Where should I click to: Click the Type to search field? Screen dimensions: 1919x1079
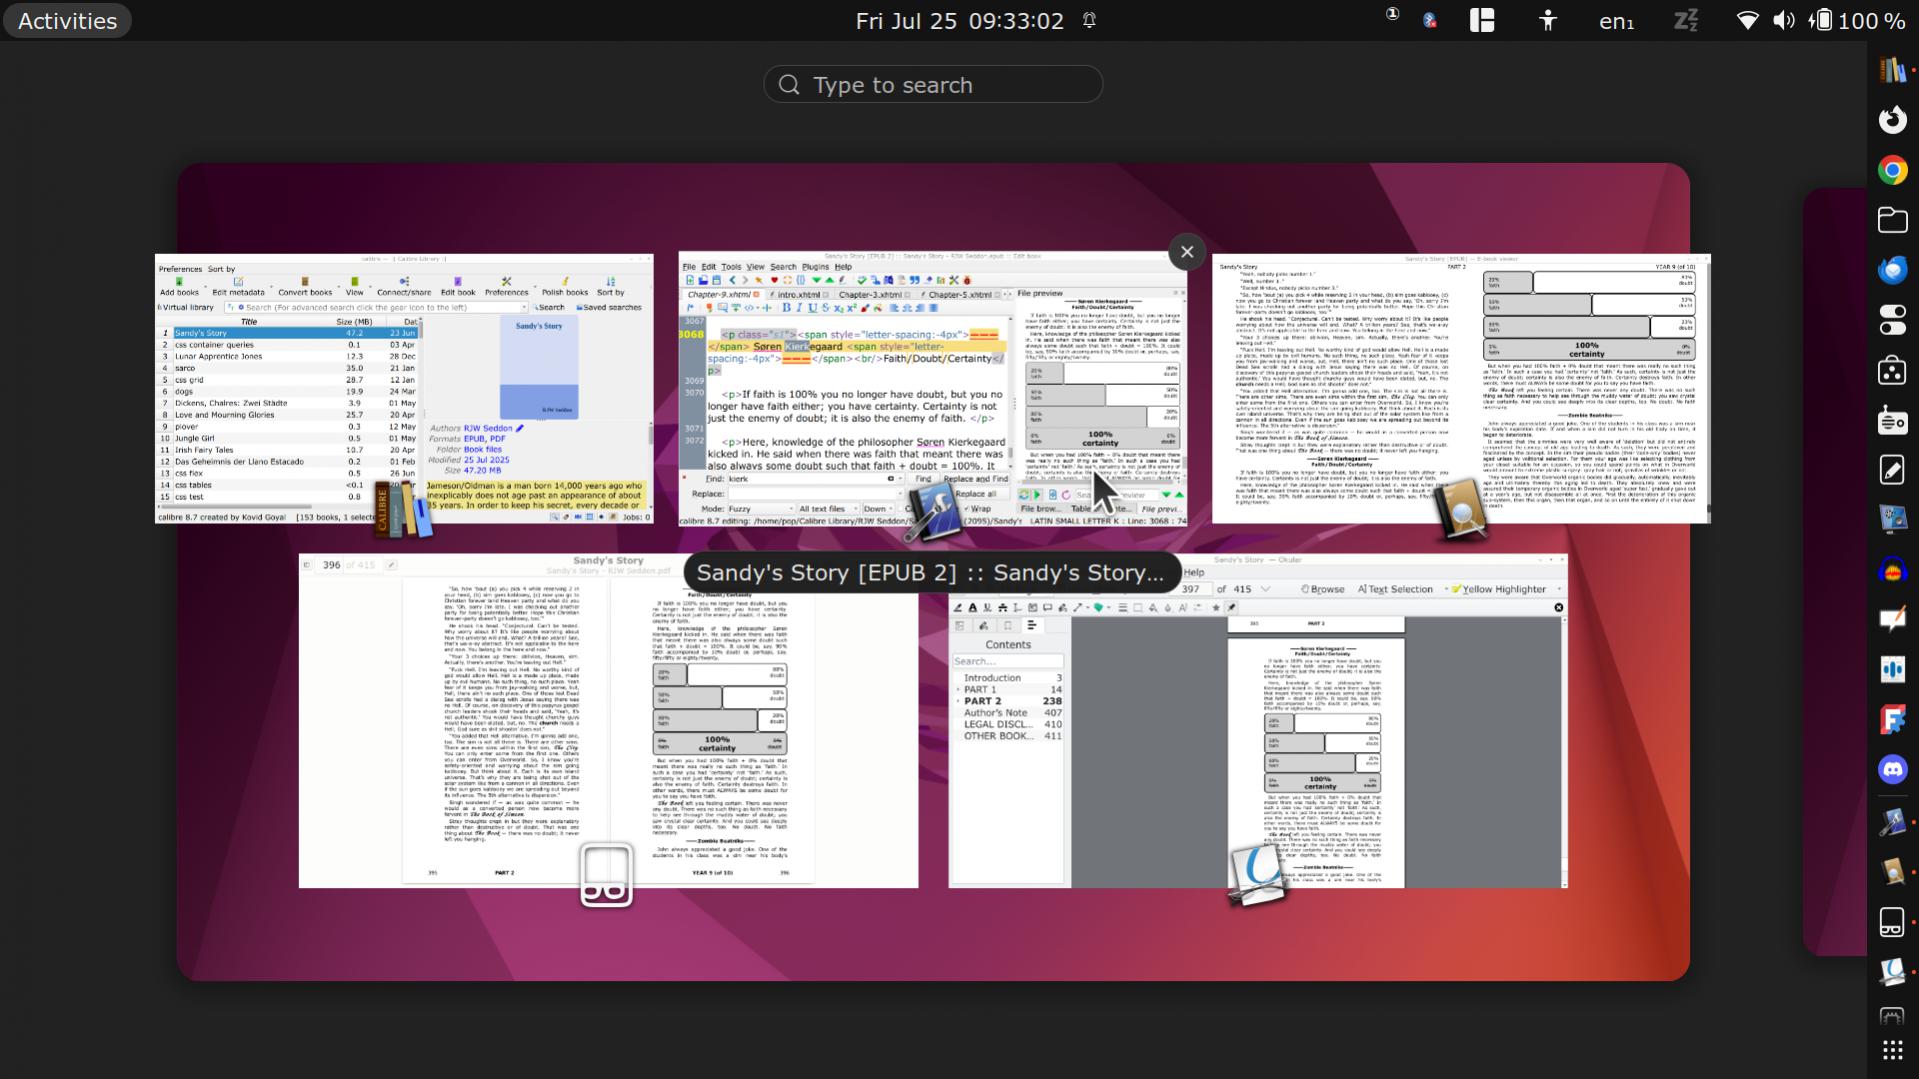(933, 85)
